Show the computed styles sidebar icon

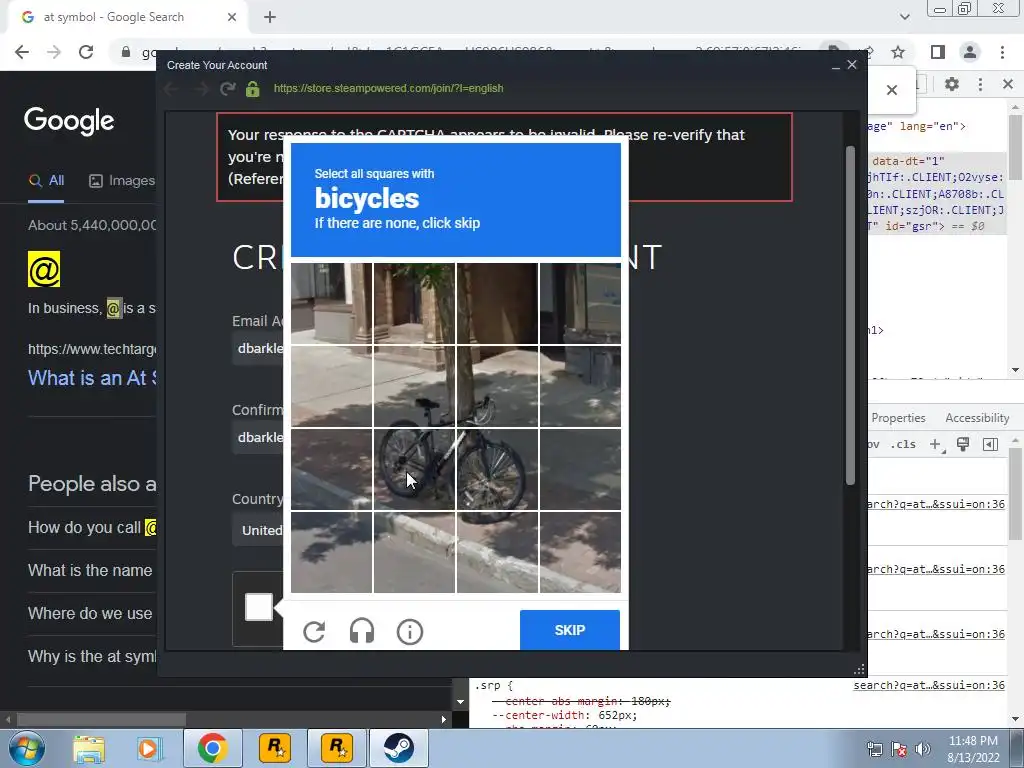(x=990, y=444)
